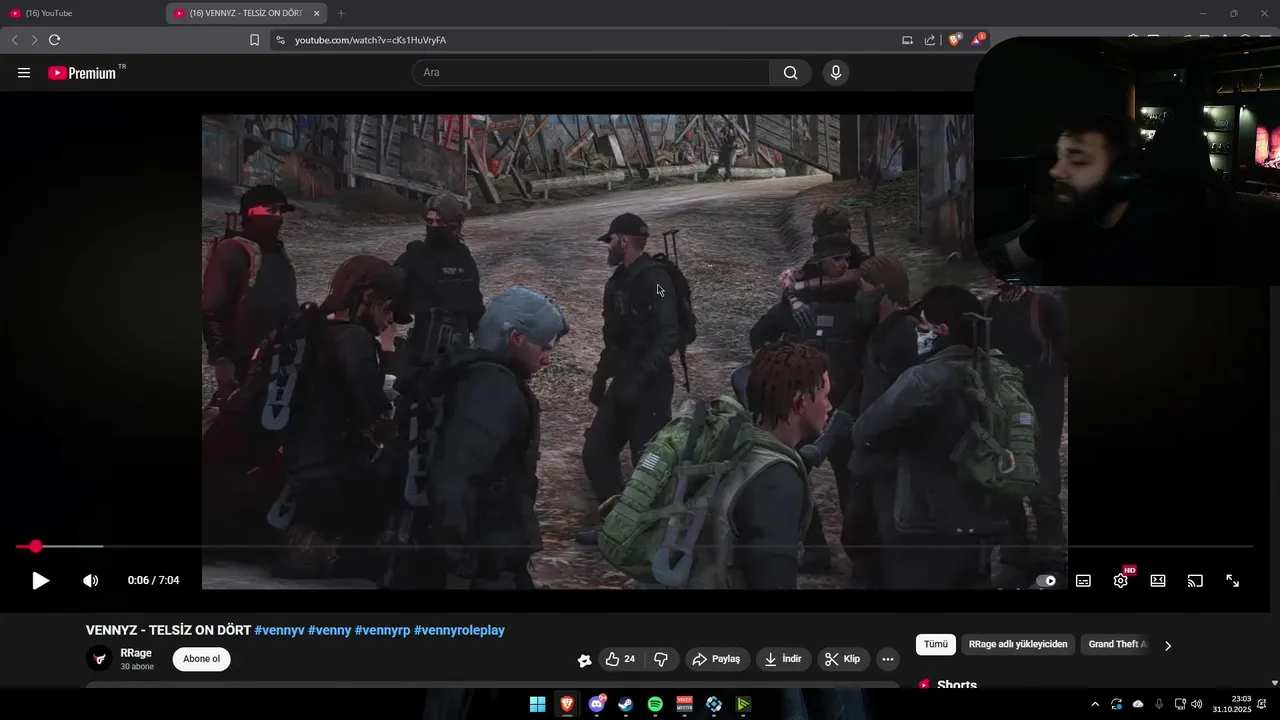Image resolution: width=1280 pixels, height=720 pixels.
Task: Open the RRage channel name link
Action: coord(136,653)
